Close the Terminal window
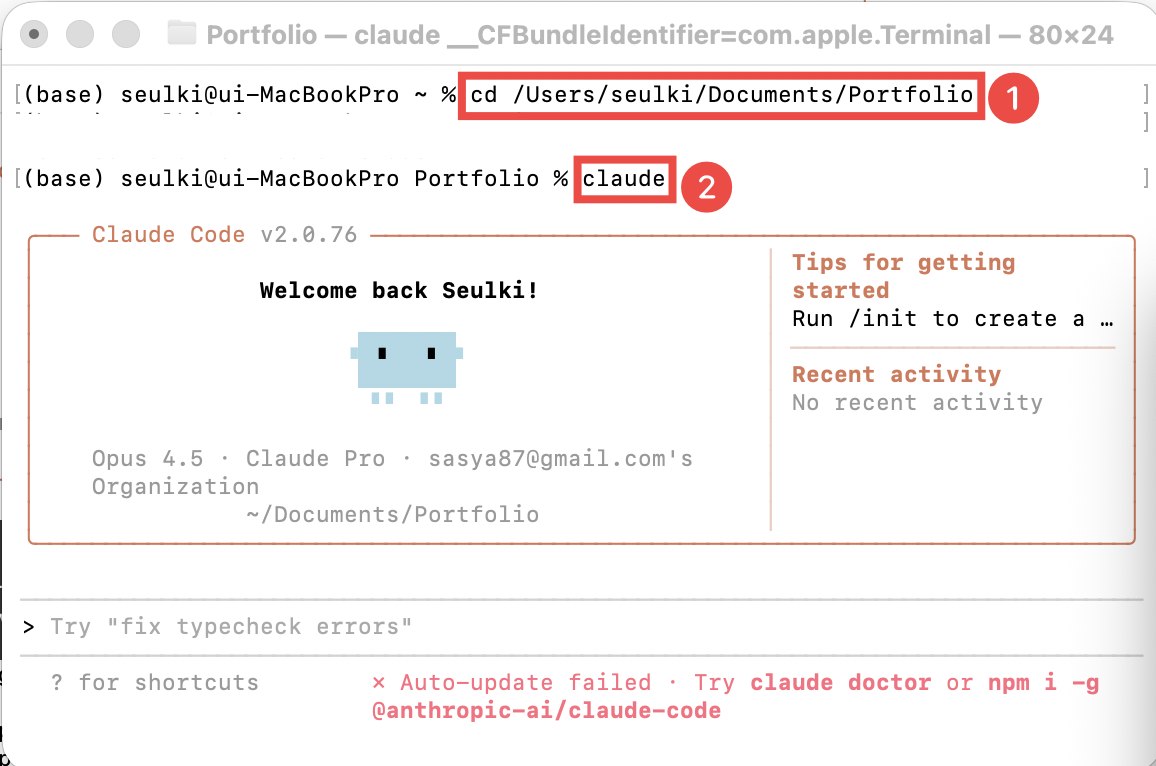Screen dimensions: 1156x766 click(x=35, y=34)
